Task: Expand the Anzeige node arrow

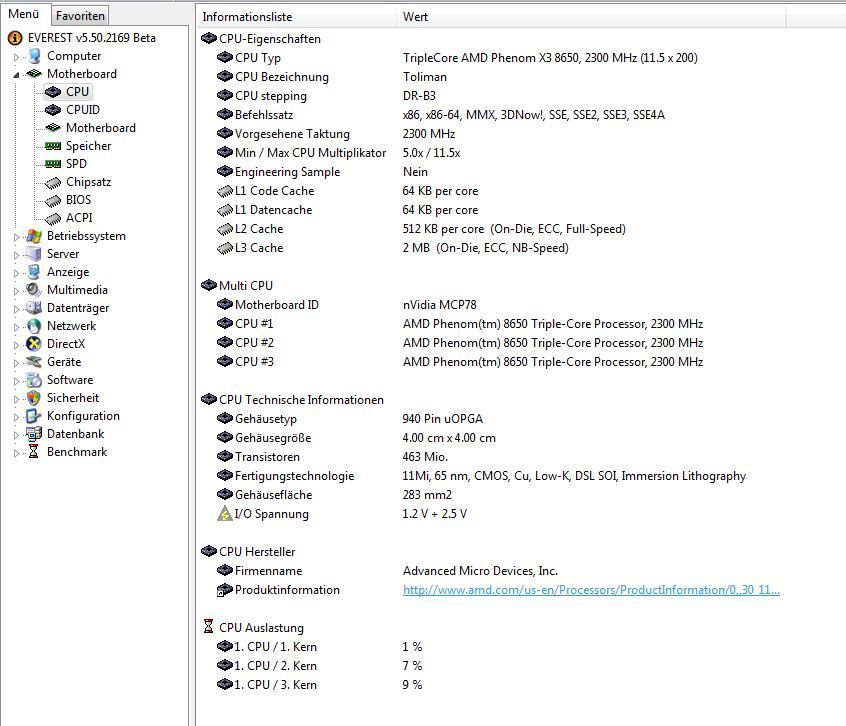Action: 16,273
